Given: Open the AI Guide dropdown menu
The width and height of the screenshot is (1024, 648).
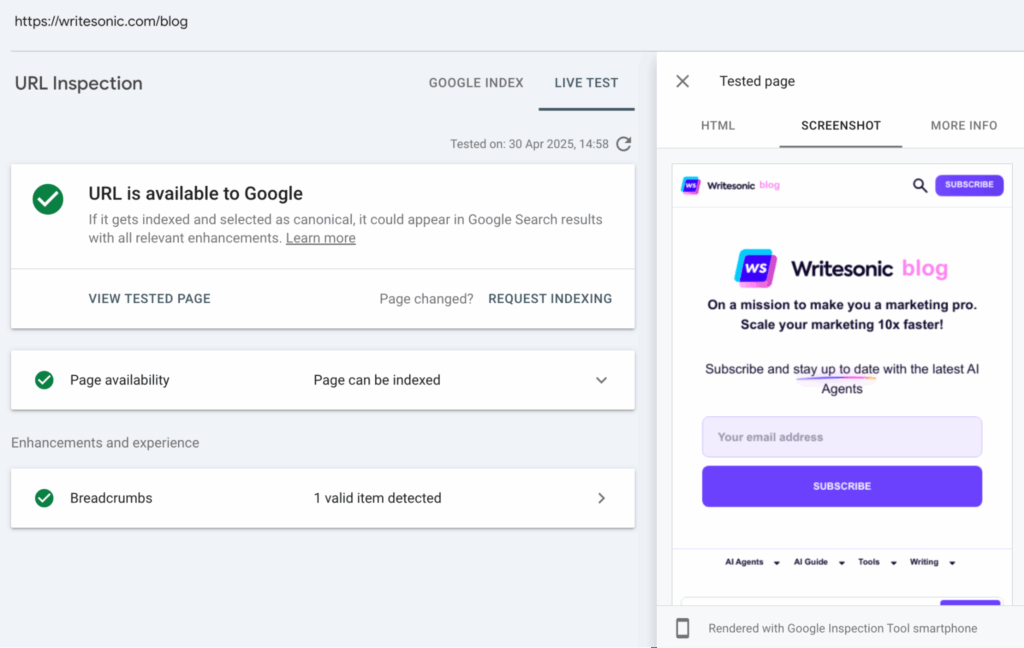Looking at the screenshot, I should (x=819, y=562).
